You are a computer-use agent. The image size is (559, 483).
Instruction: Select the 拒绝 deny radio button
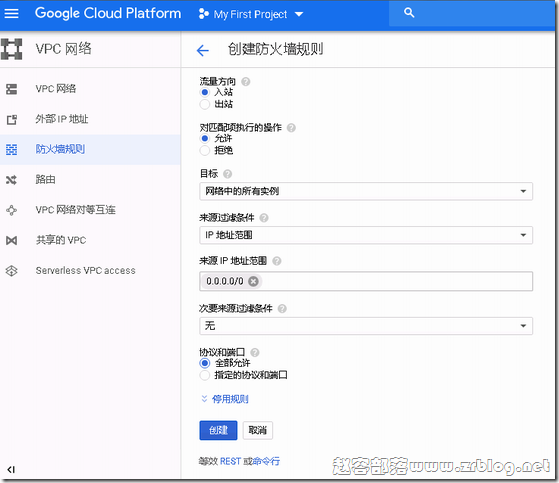(205, 150)
